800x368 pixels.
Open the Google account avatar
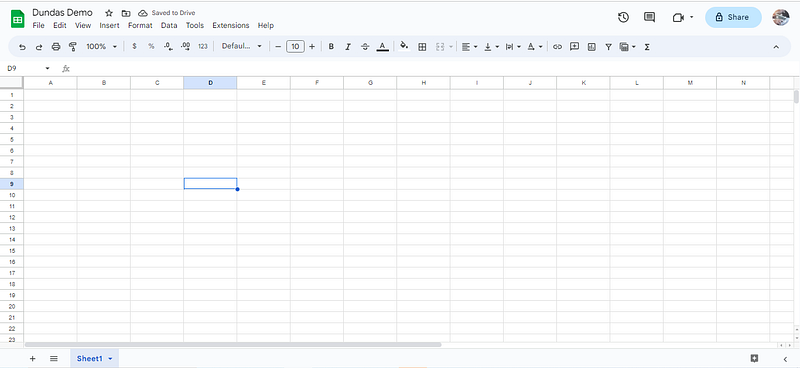point(781,17)
